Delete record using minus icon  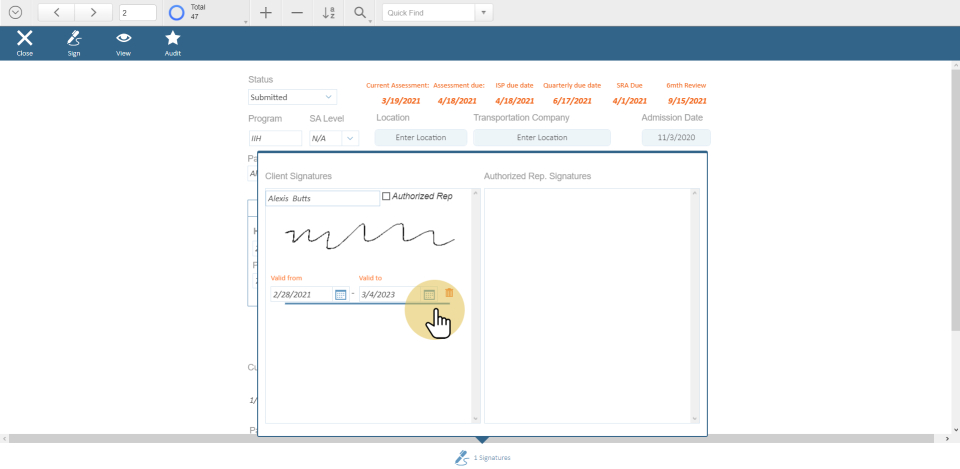(297, 13)
